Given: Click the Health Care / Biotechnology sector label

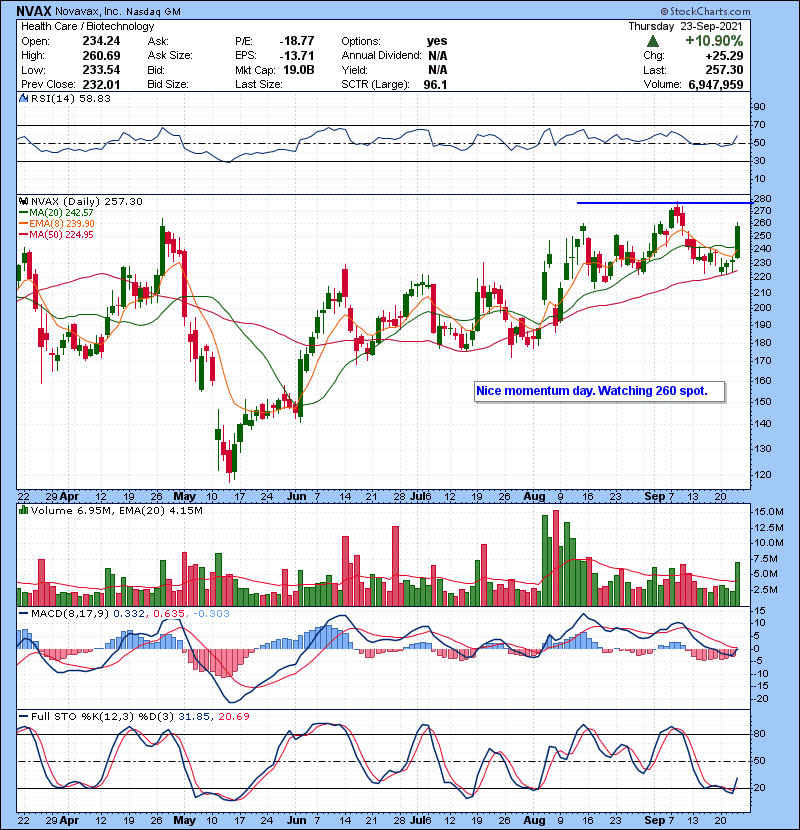Looking at the screenshot, I should point(88,26).
